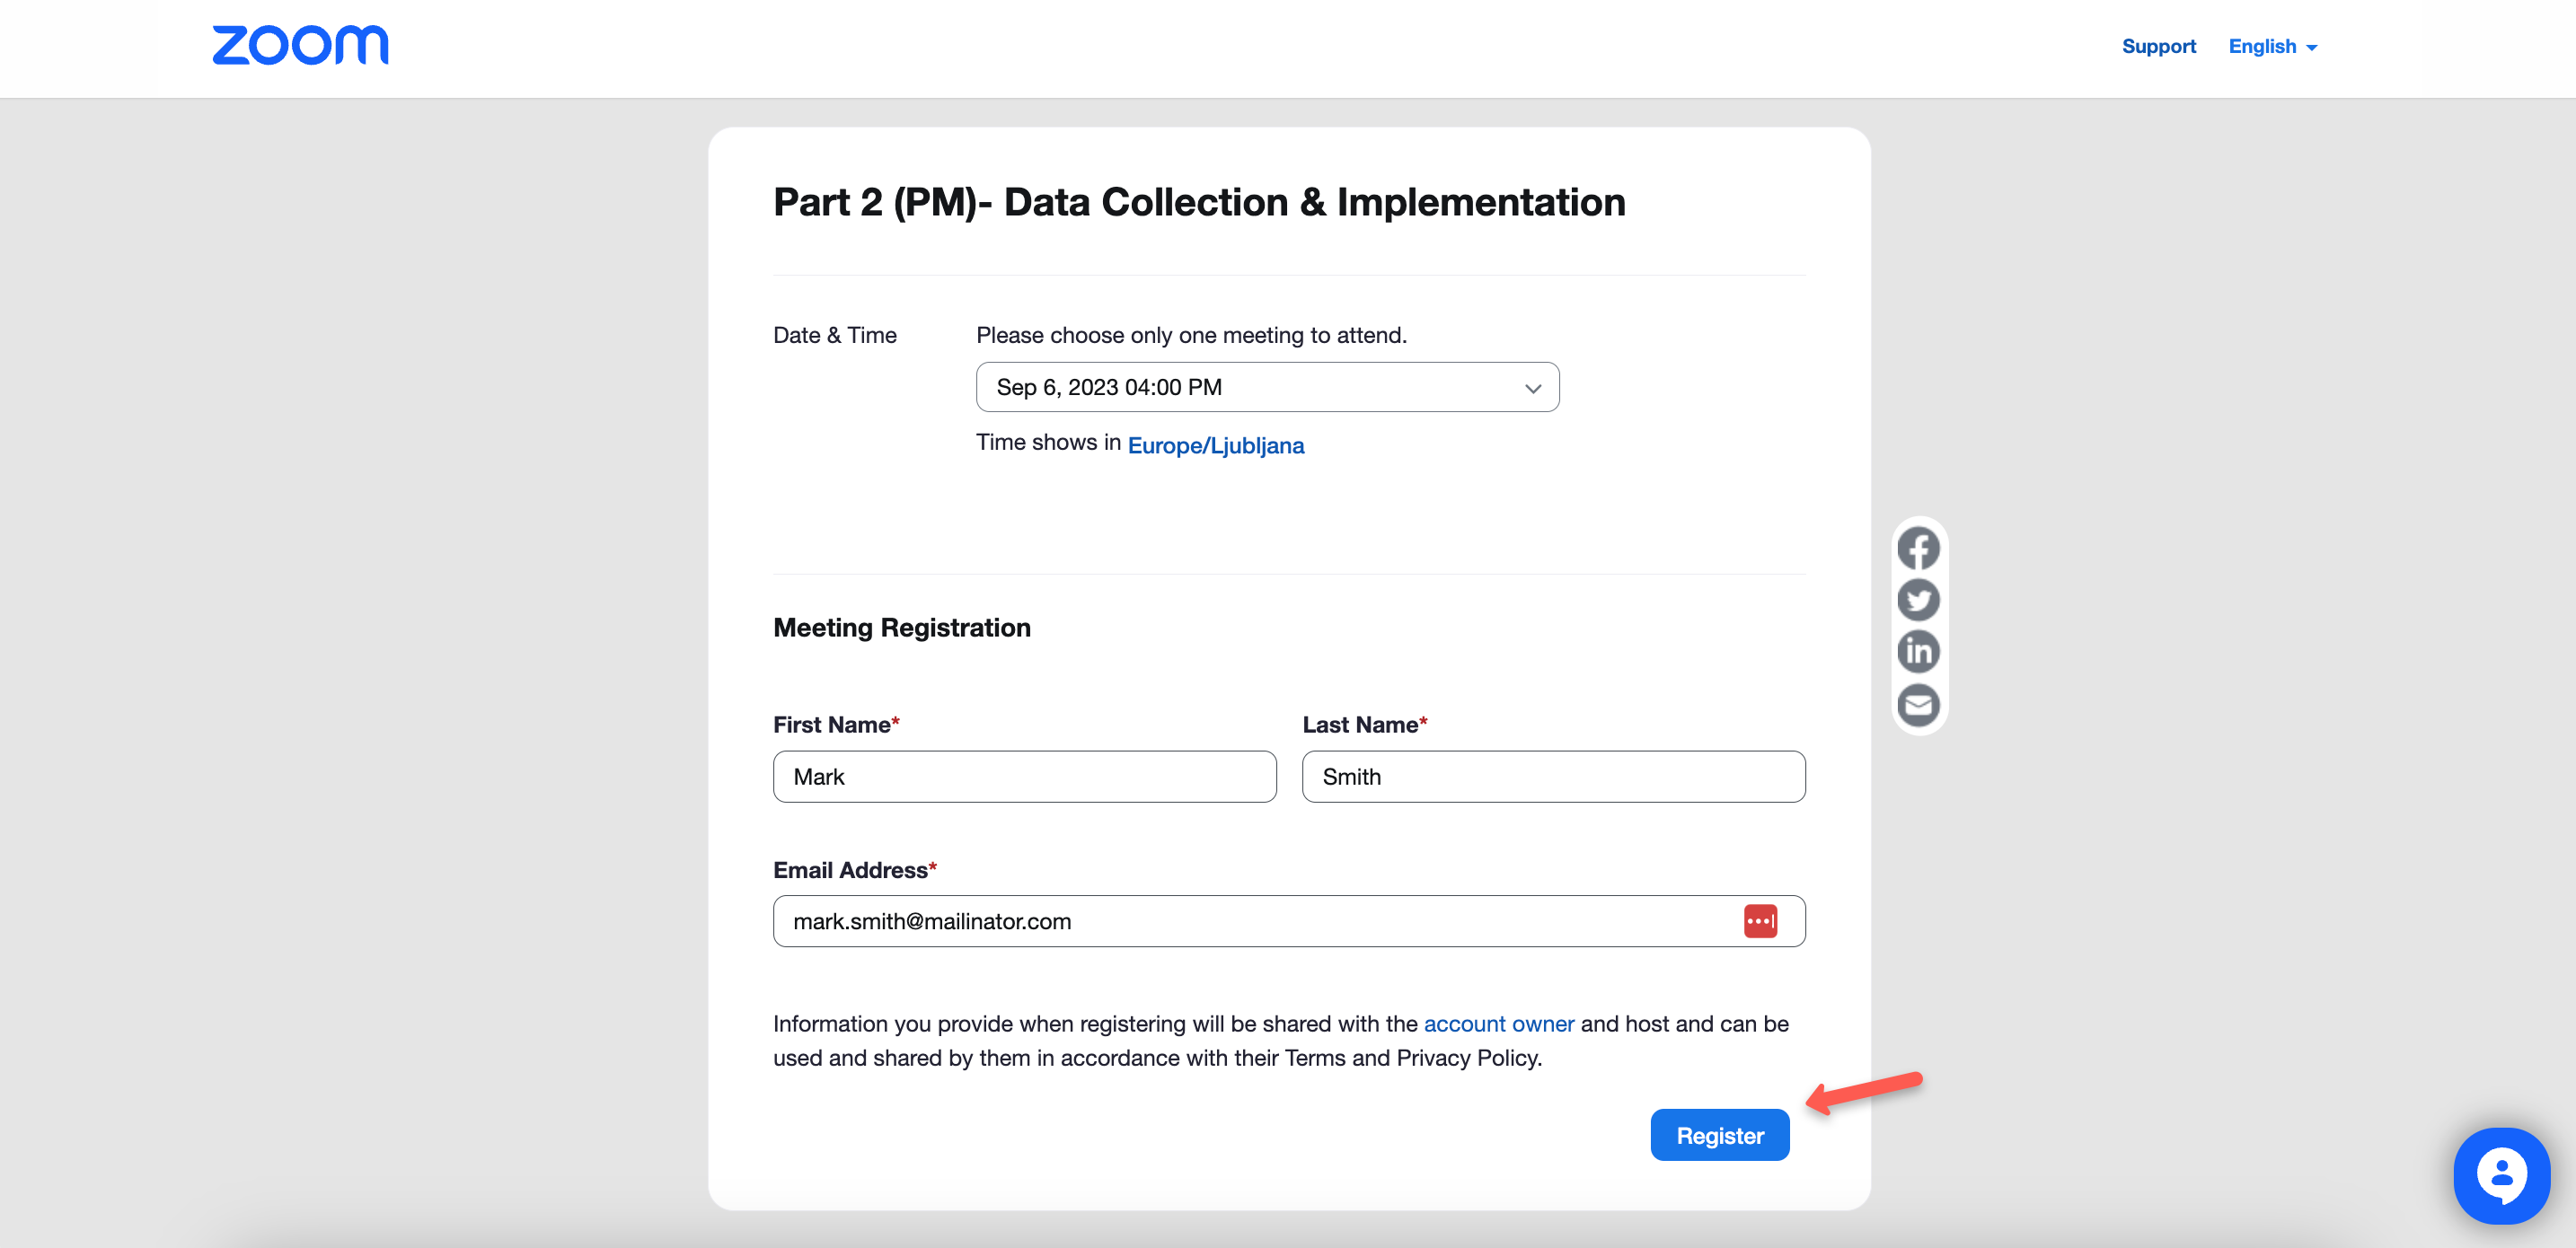This screenshot has height=1248, width=2576.
Task: Focus the Last Name field
Action: coord(1552,777)
